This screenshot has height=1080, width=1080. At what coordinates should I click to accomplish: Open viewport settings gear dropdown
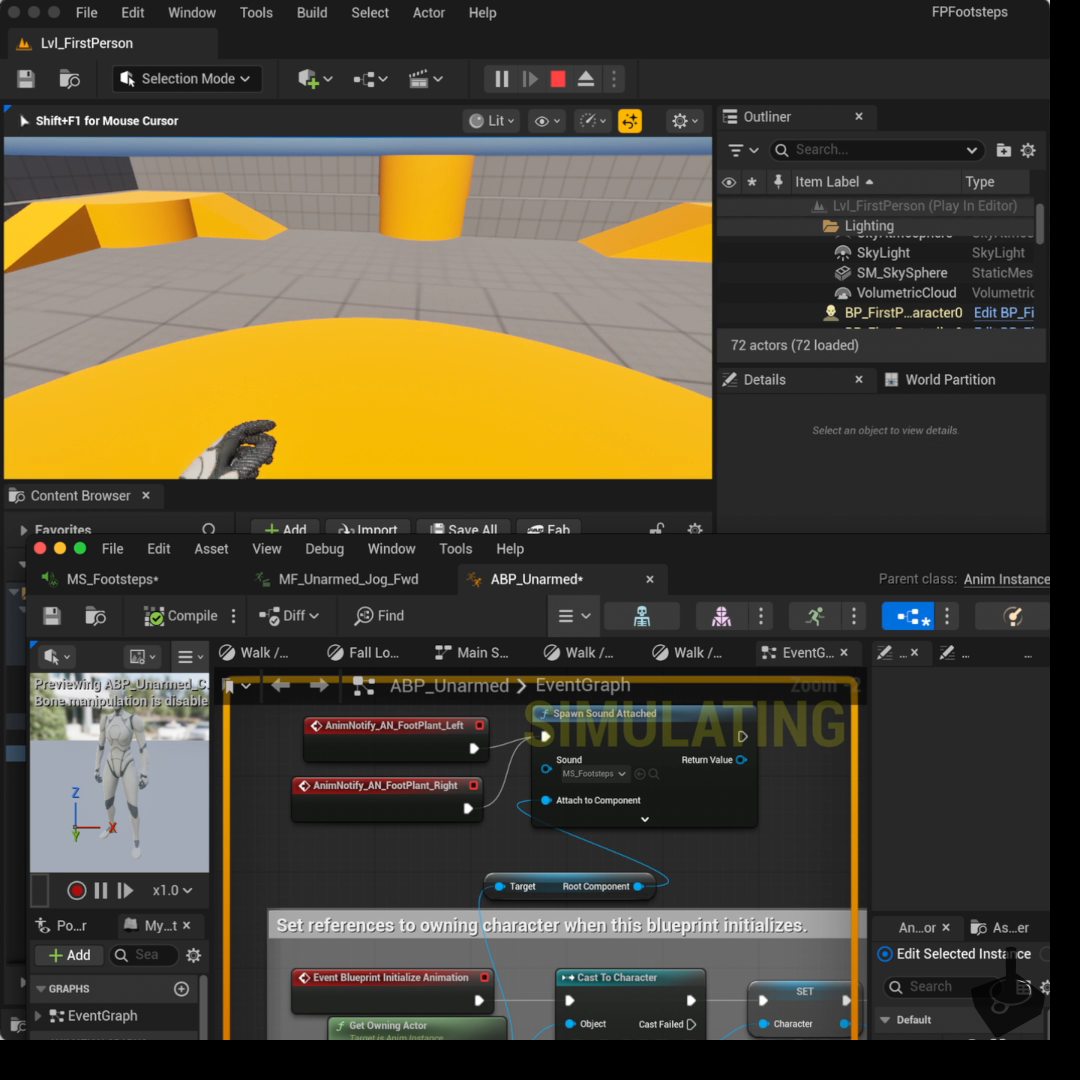coord(684,121)
